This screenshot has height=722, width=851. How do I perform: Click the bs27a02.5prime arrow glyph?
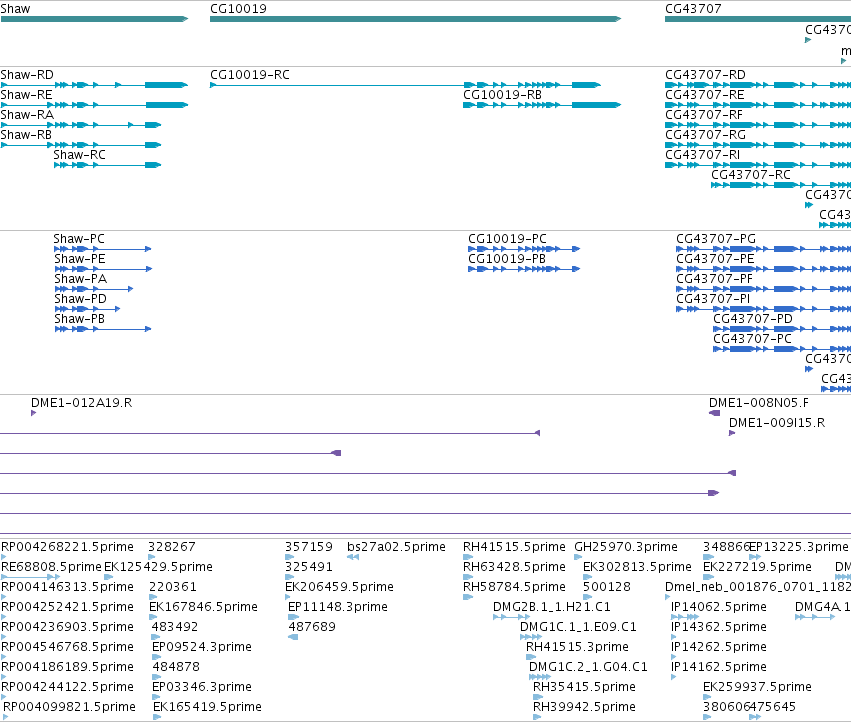pos(353,557)
